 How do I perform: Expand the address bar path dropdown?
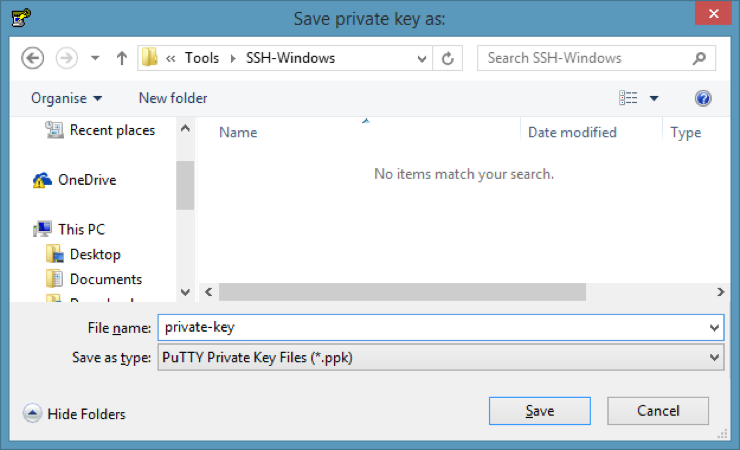pos(421,58)
